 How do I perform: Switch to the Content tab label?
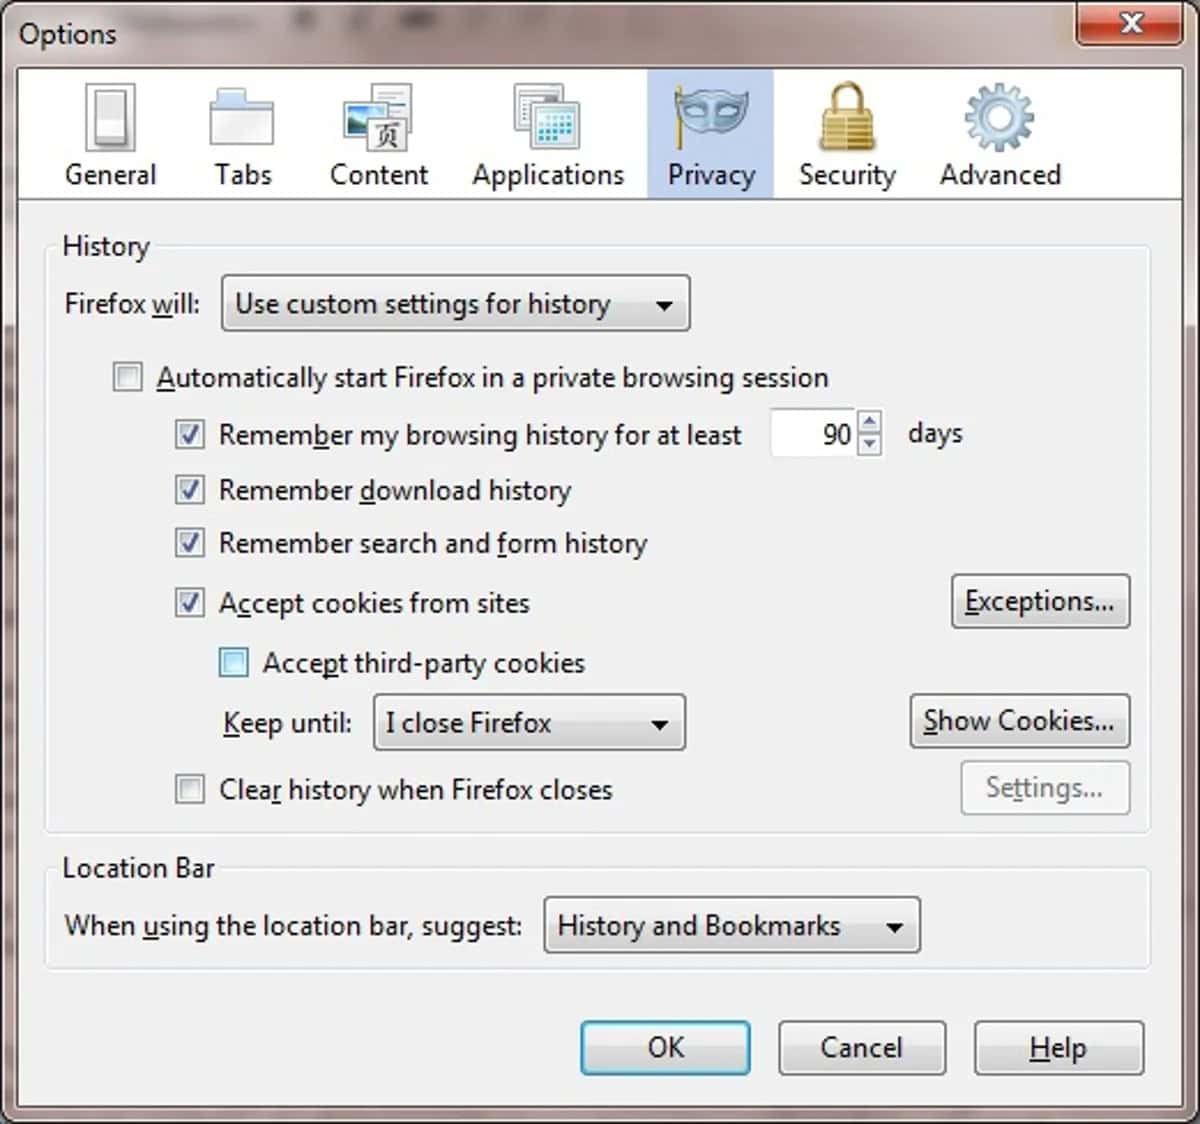point(379,175)
